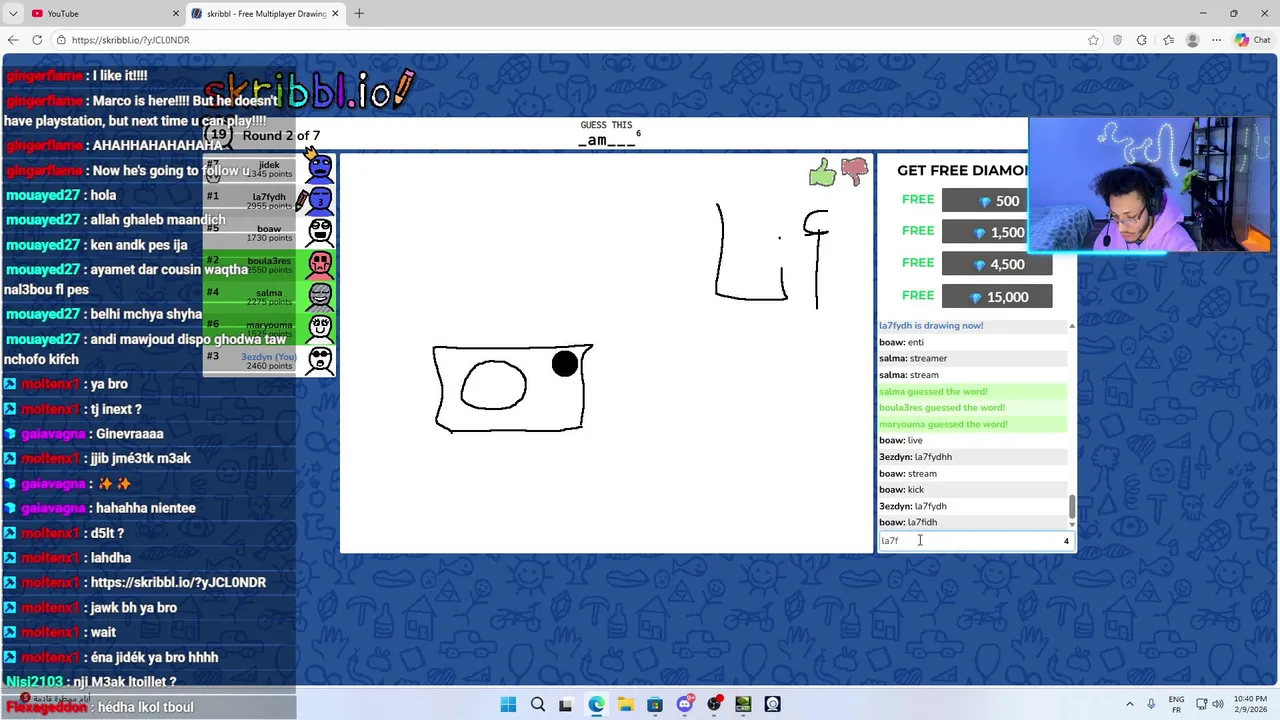
Task: Open OBS Studio from the taskbar
Action: click(714, 704)
